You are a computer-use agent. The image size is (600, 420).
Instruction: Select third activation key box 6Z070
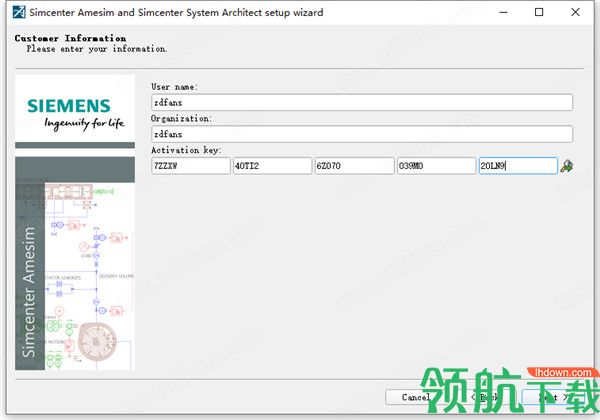point(354,166)
